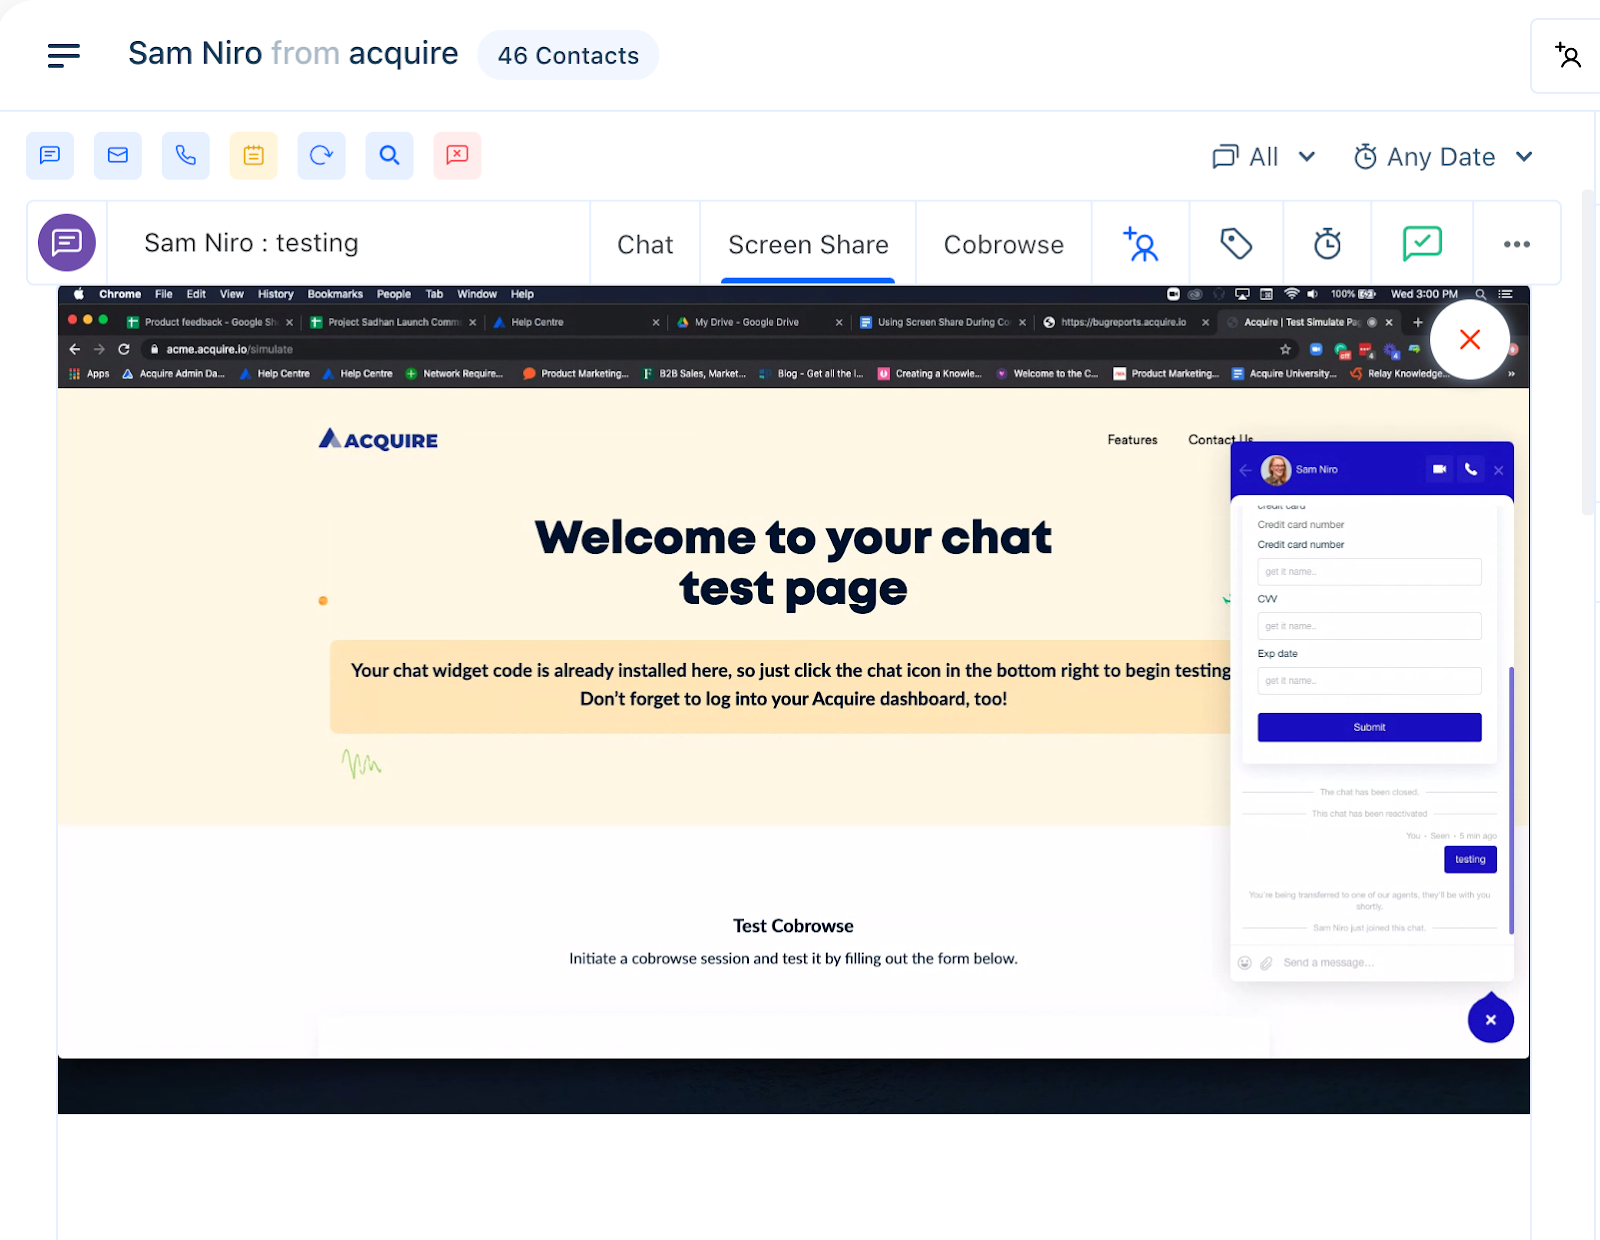The height and width of the screenshot is (1240, 1600).
Task: Close the Sam Niro chat widget header
Action: (x=1498, y=470)
